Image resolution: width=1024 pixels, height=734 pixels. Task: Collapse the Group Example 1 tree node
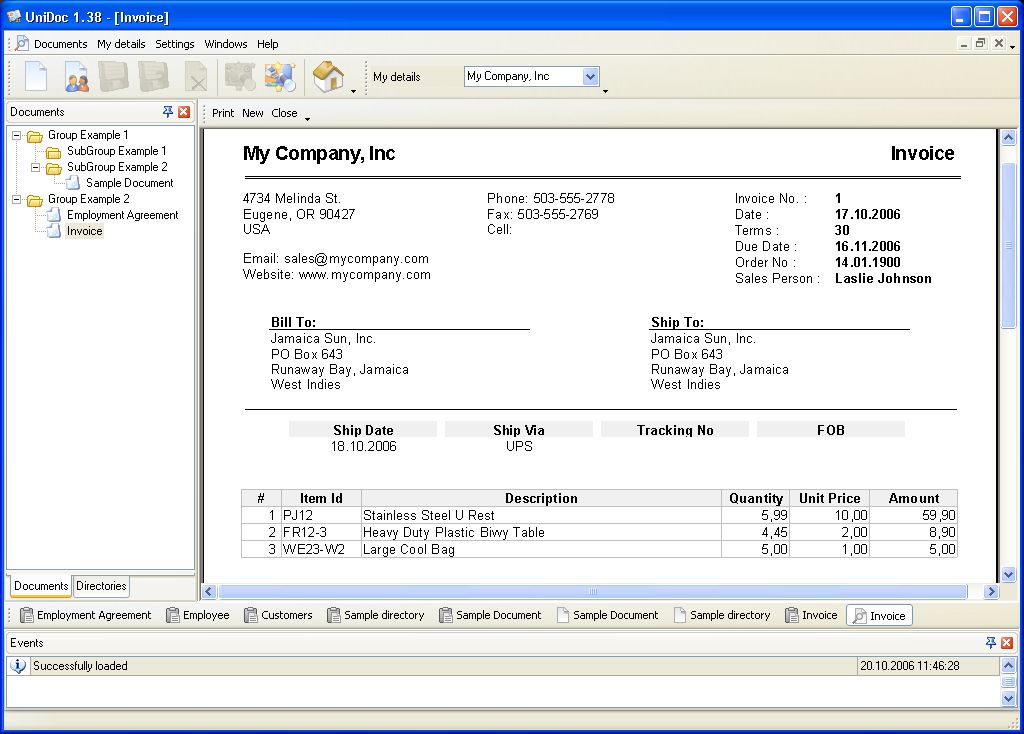click(17, 135)
